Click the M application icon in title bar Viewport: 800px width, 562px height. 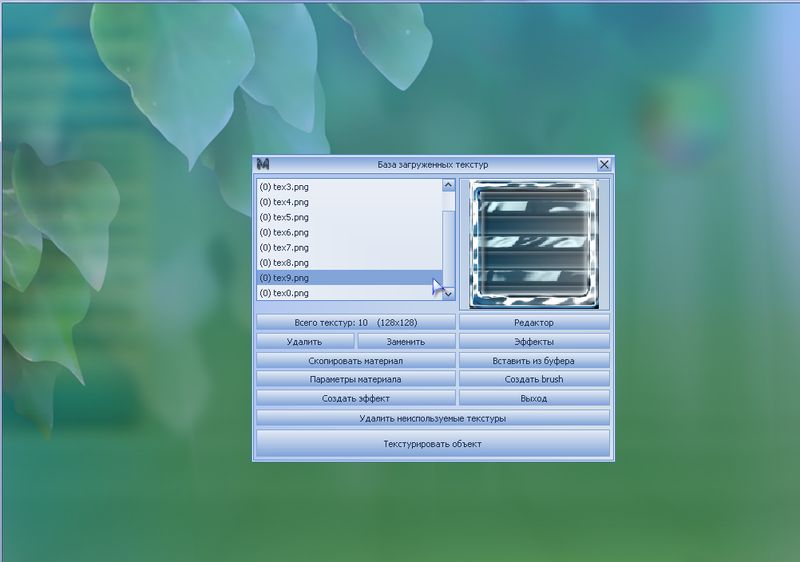pos(264,164)
